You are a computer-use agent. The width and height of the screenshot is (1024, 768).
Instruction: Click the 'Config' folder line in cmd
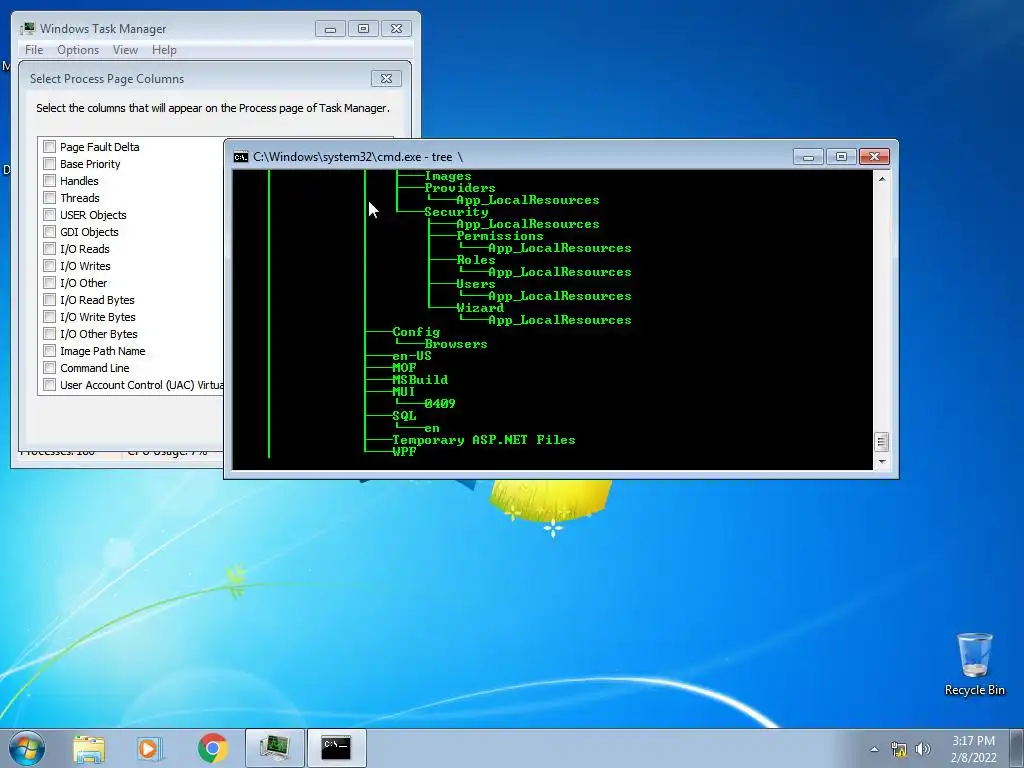coord(416,332)
